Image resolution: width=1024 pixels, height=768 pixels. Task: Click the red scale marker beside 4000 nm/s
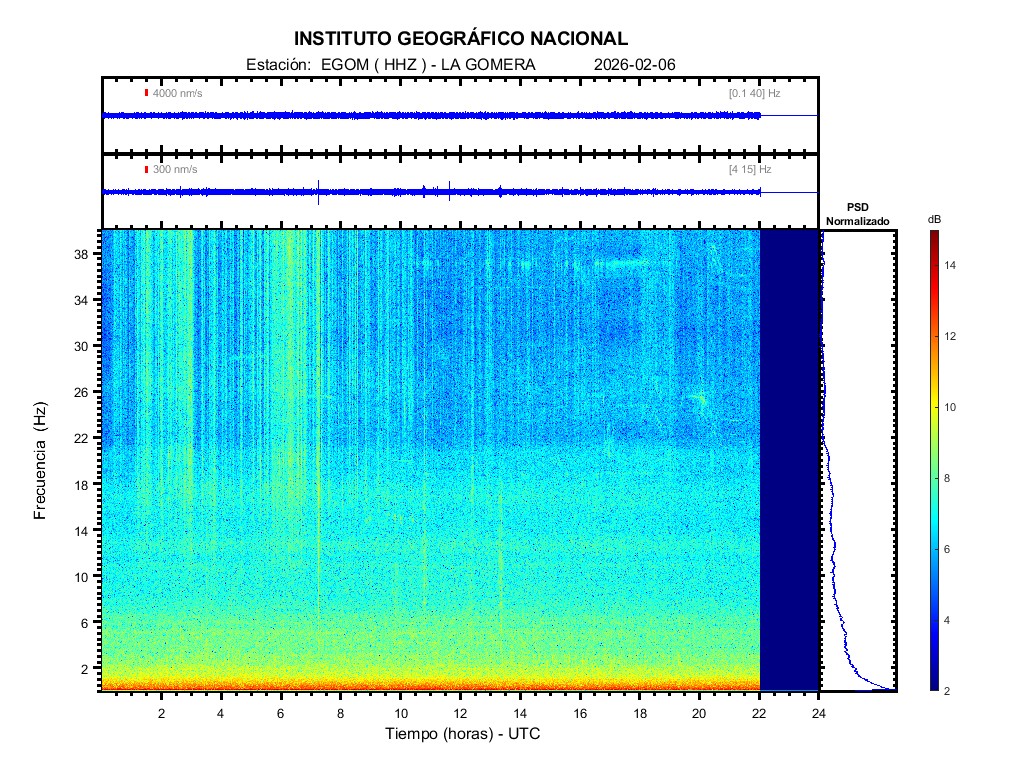[146, 93]
